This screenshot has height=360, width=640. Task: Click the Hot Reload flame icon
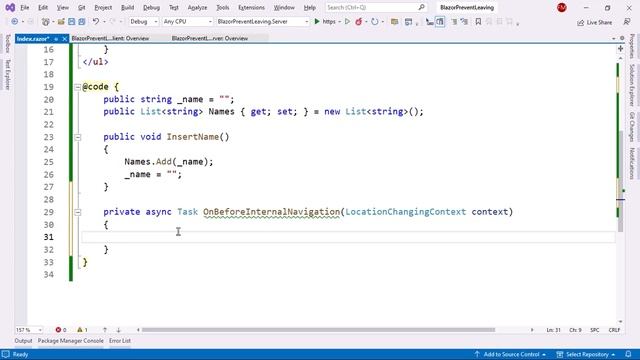359,22
